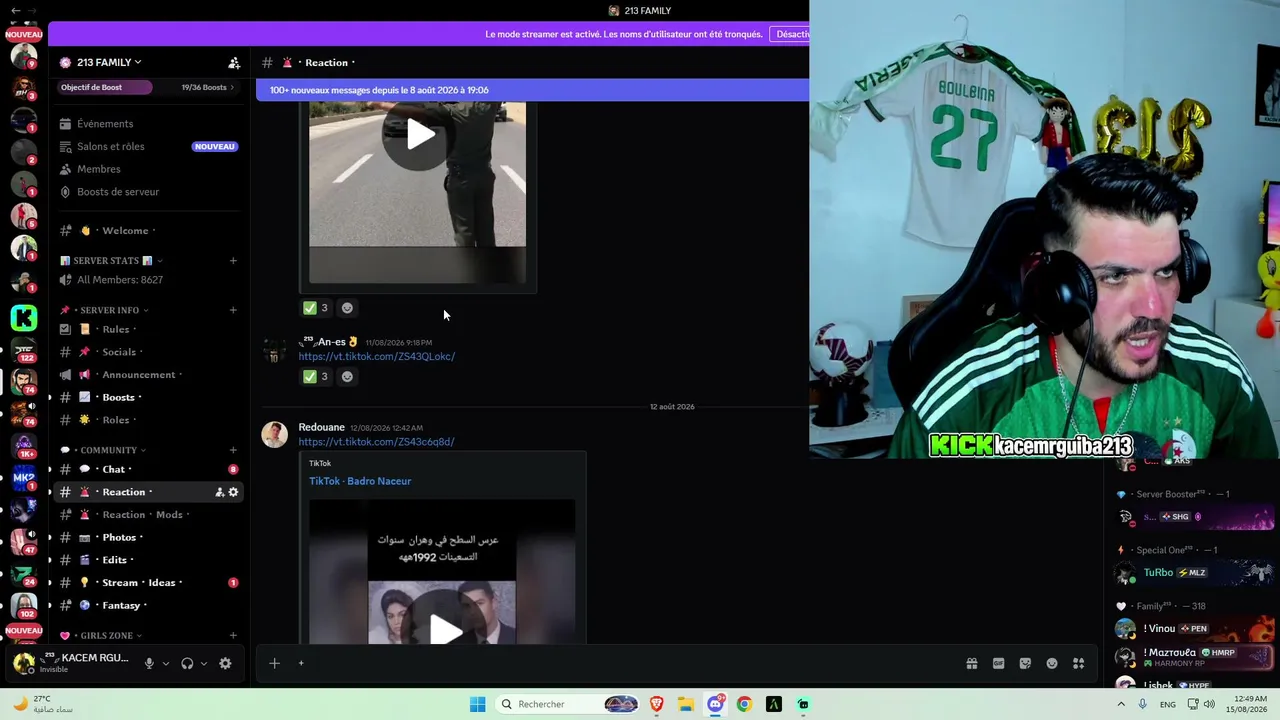The image size is (1280, 720).
Task: Open the Roles channel
Action: coord(116,420)
